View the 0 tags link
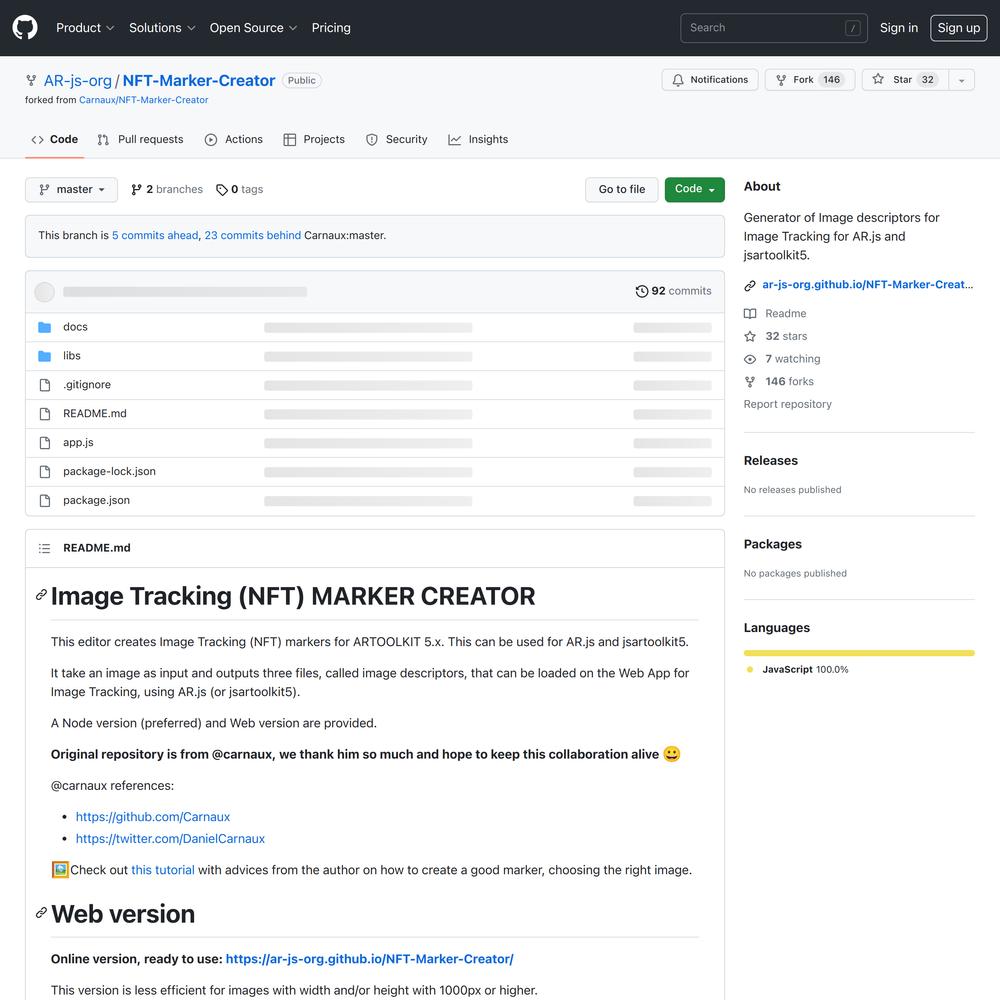The width and height of the screenshot is (1000, 1000). point(239,190)
